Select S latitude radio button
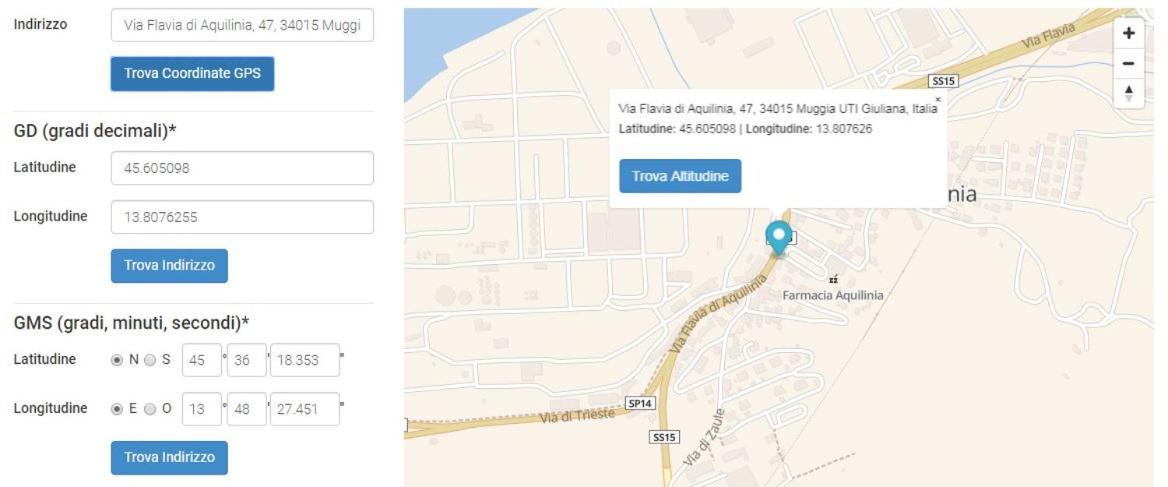 pyautogui.click(x=150, y=360)
